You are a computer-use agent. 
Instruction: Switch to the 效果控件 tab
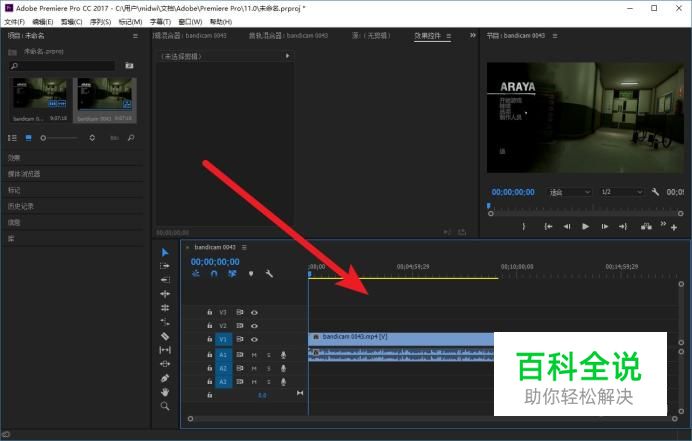428,36
